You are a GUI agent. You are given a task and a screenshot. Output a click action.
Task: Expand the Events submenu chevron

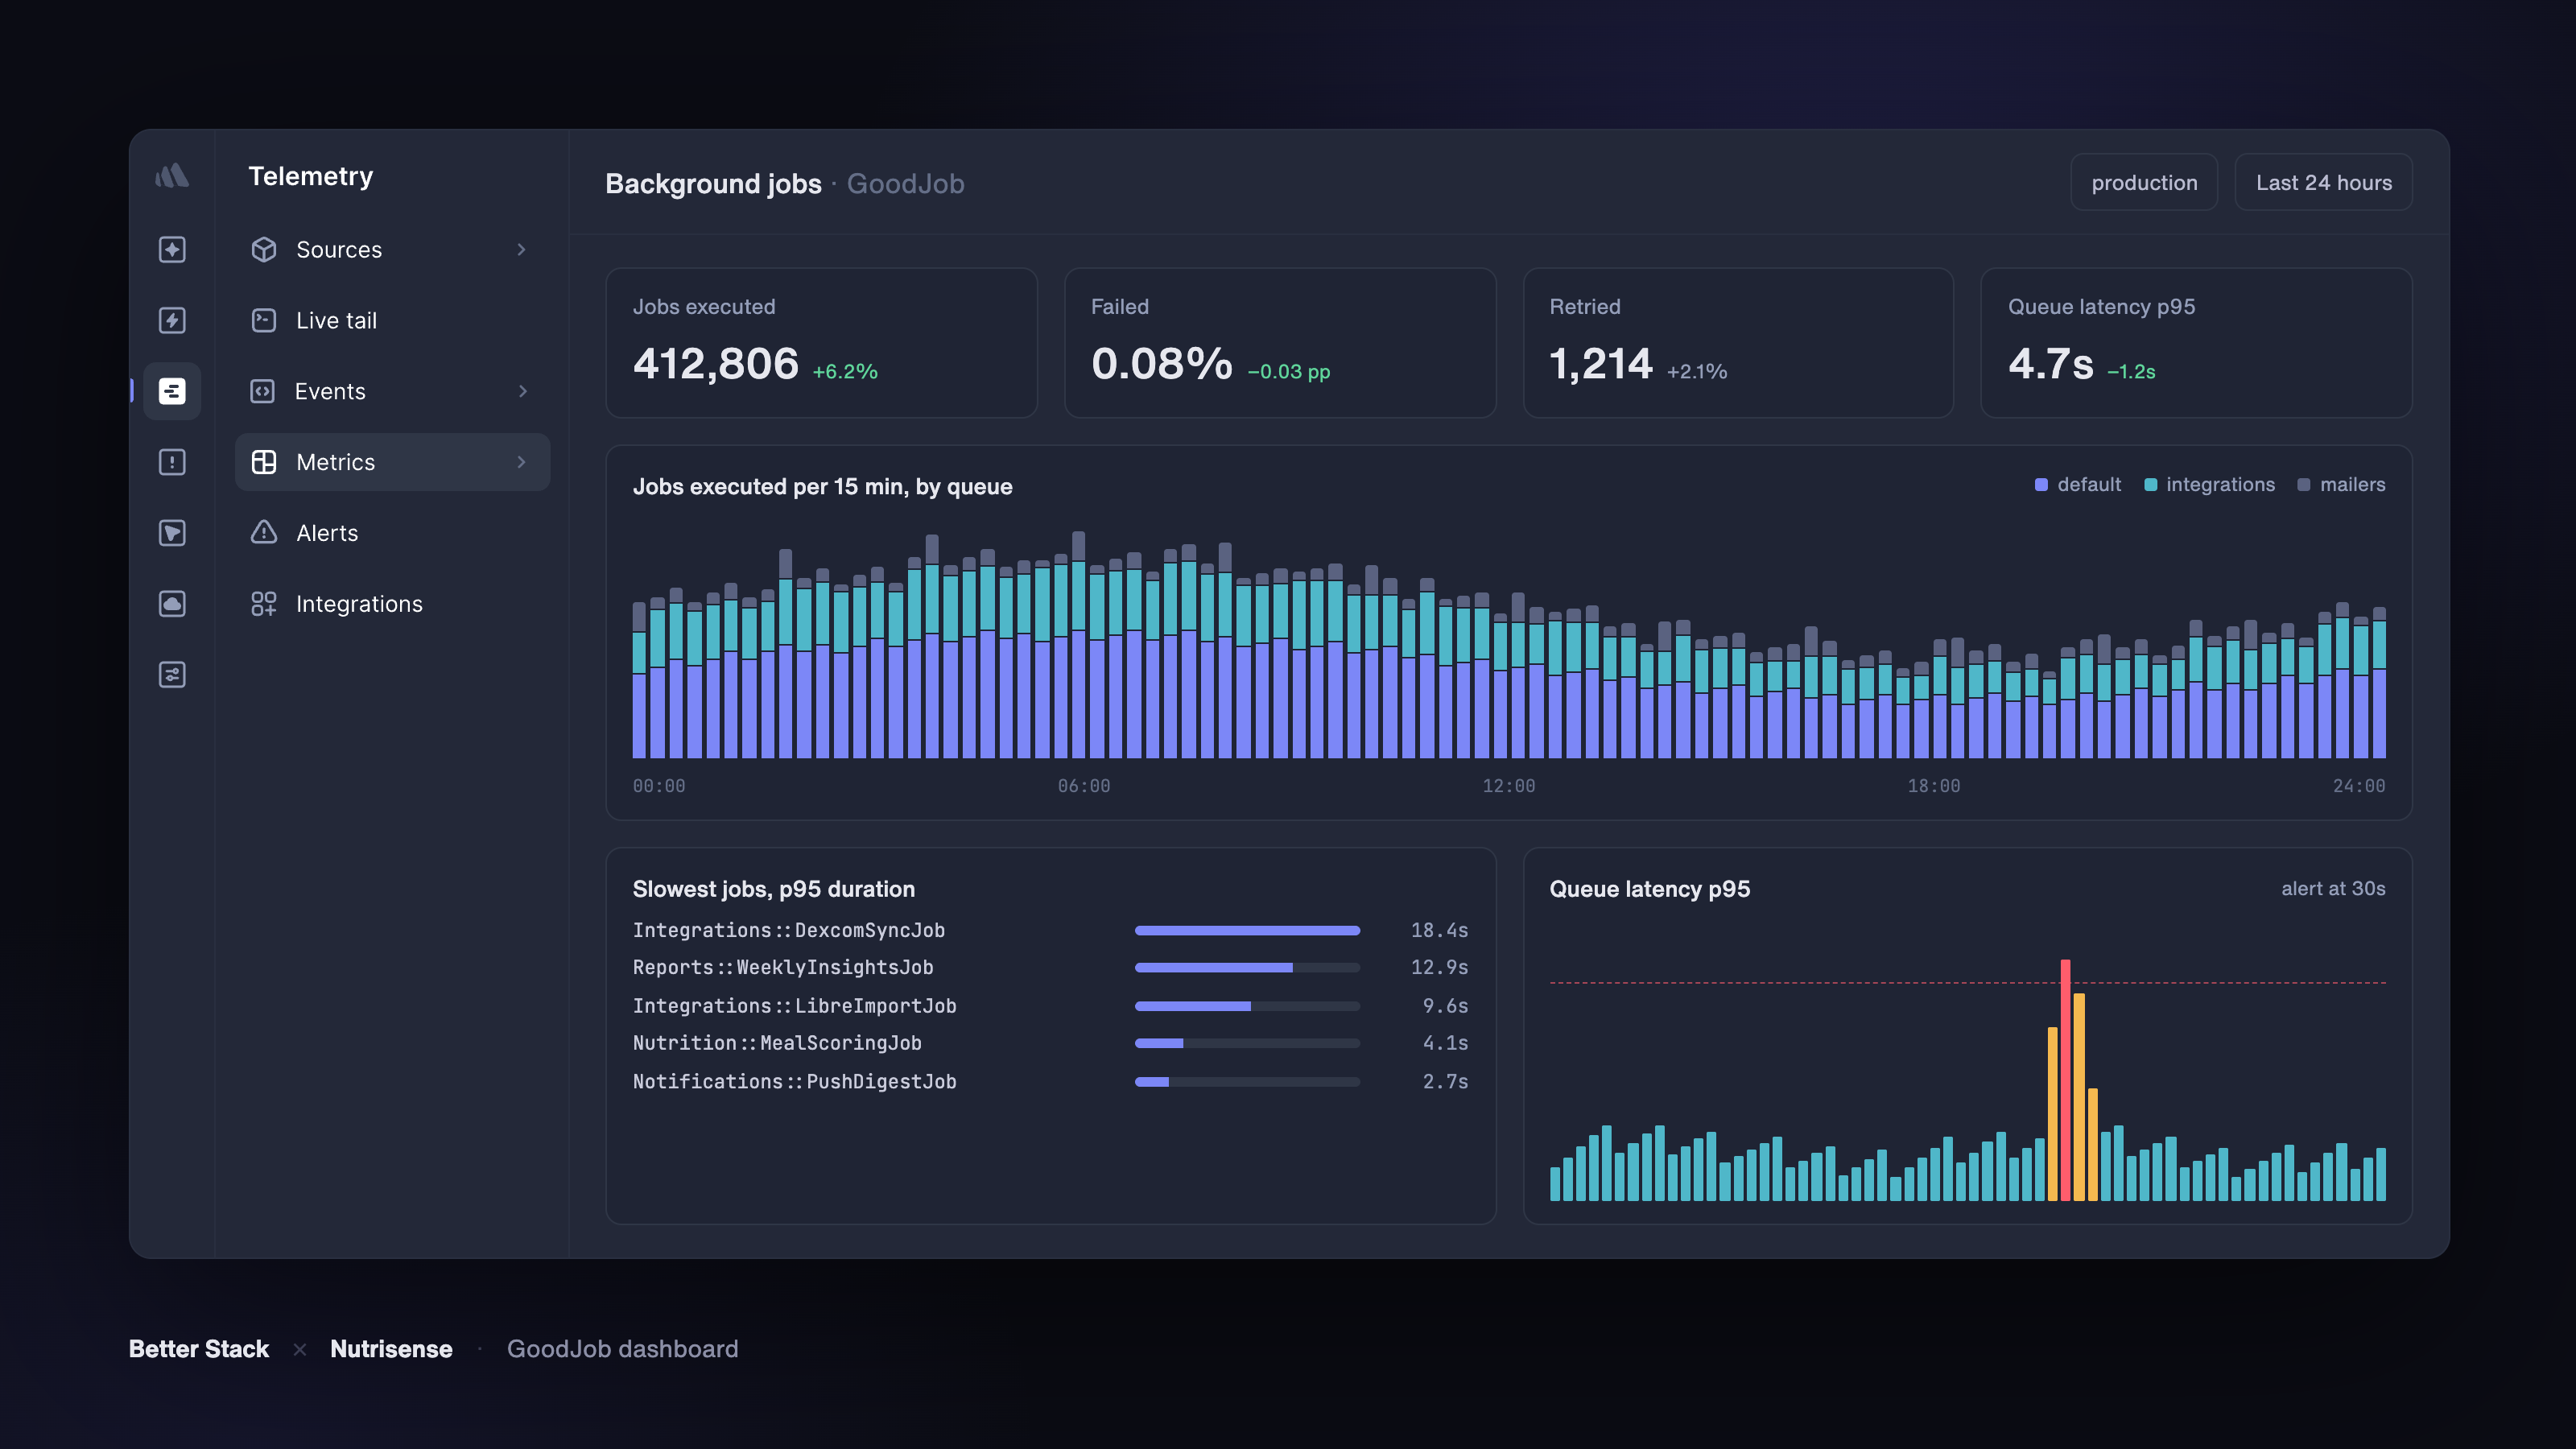522,391
